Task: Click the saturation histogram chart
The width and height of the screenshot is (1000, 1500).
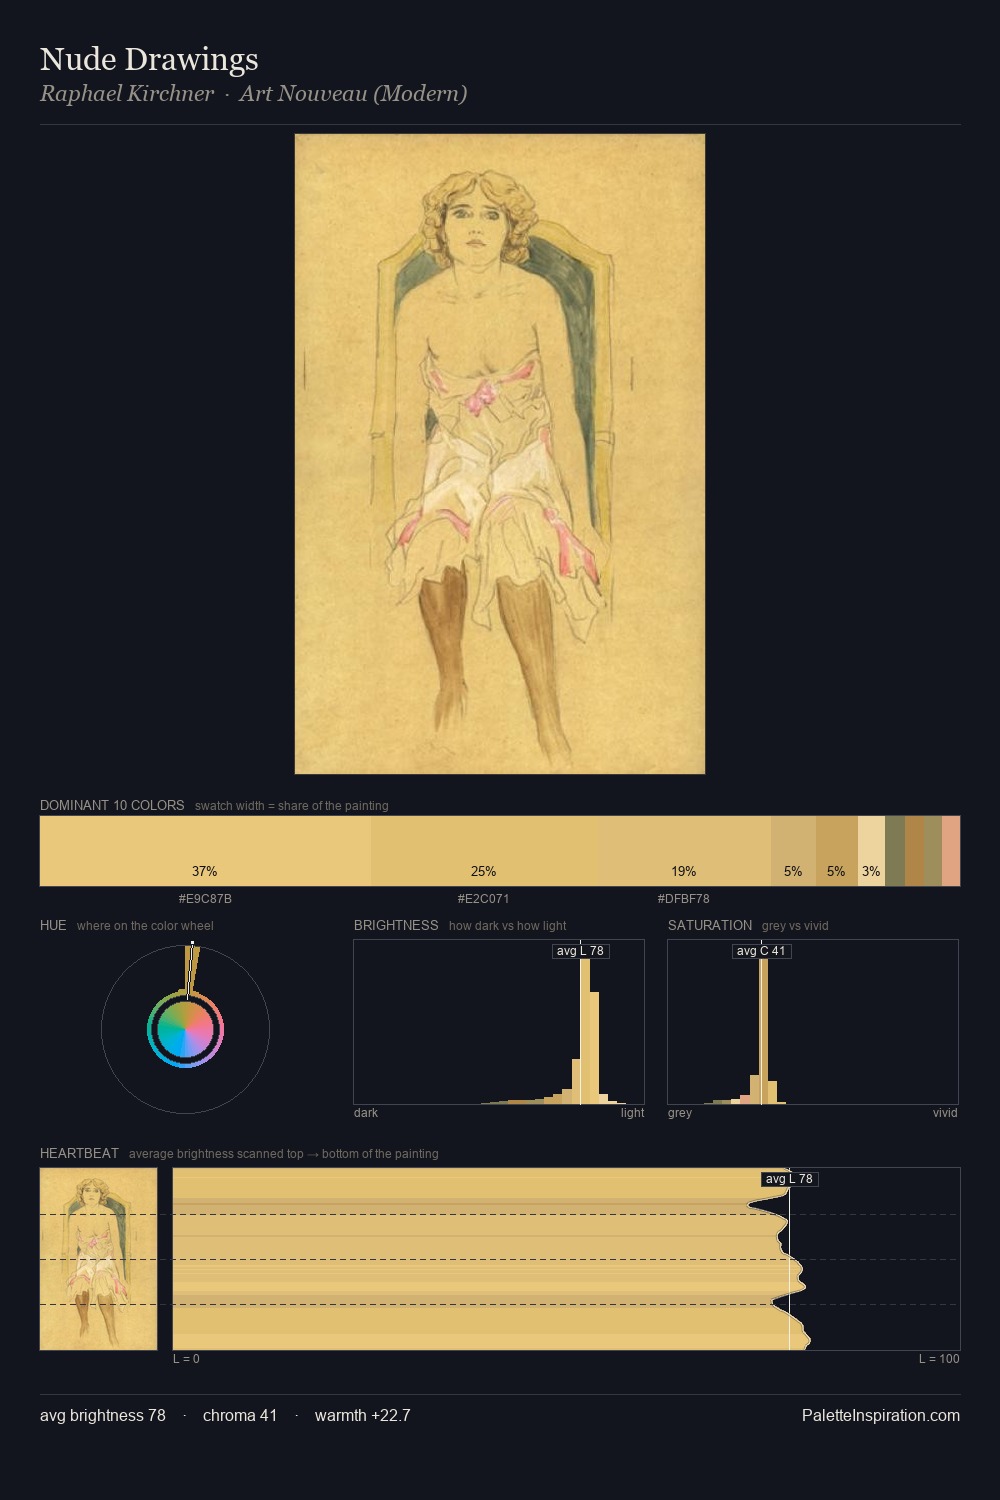Action: (x=813, y=1022)
